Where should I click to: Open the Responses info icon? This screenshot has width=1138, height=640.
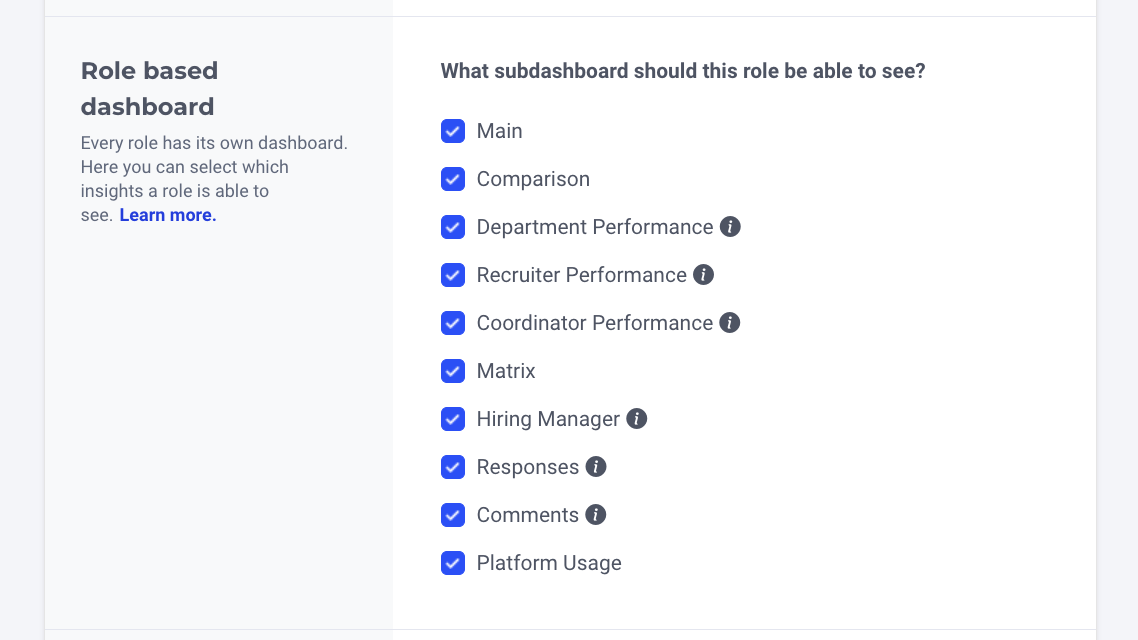click(596, 467)
